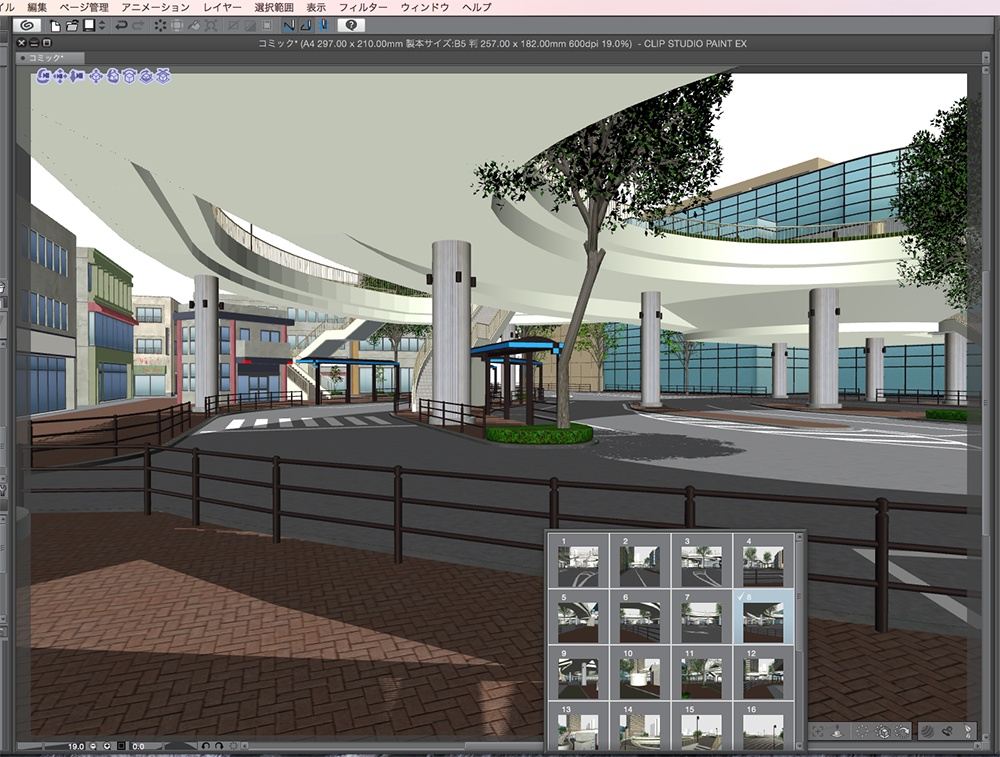
Task: Open the フィルター menu
Action: [363, 7]
